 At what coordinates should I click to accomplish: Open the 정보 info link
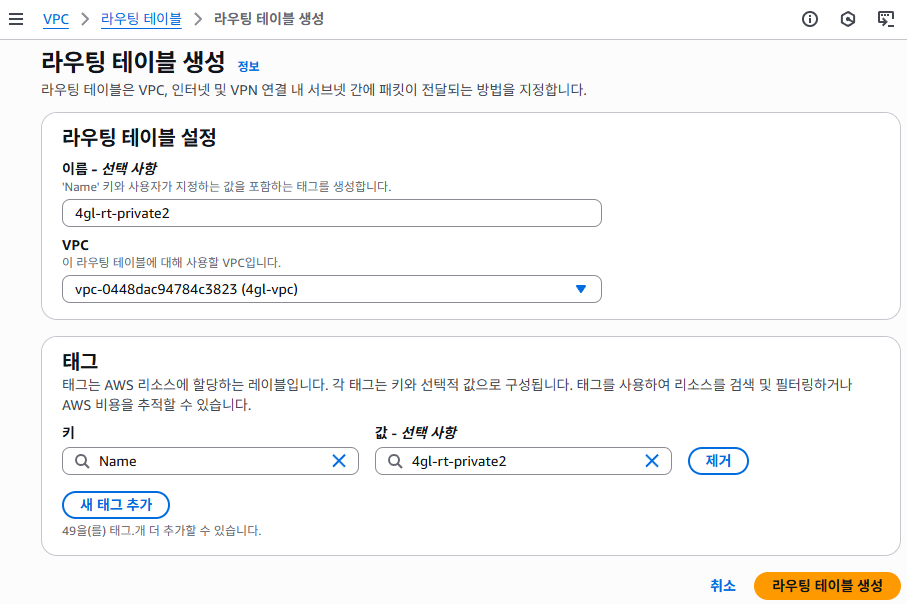point(248,67)
